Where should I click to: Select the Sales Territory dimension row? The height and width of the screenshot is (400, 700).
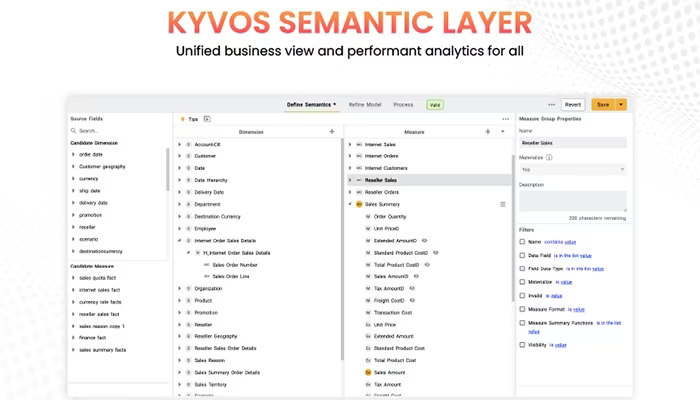257,384
